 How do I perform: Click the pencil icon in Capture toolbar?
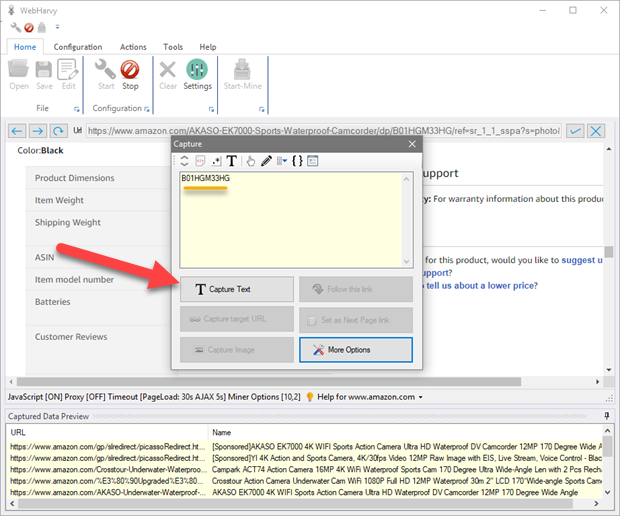[x=266, y=160]
